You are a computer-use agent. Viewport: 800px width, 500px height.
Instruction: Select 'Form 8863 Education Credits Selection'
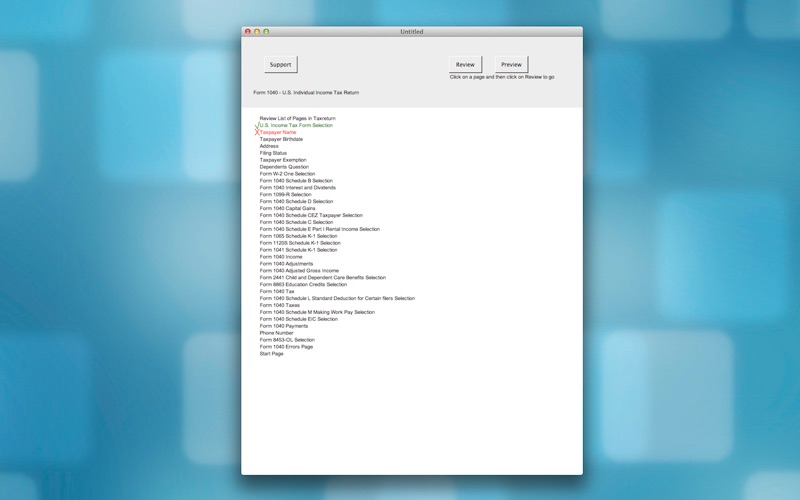tap(303, 285)
